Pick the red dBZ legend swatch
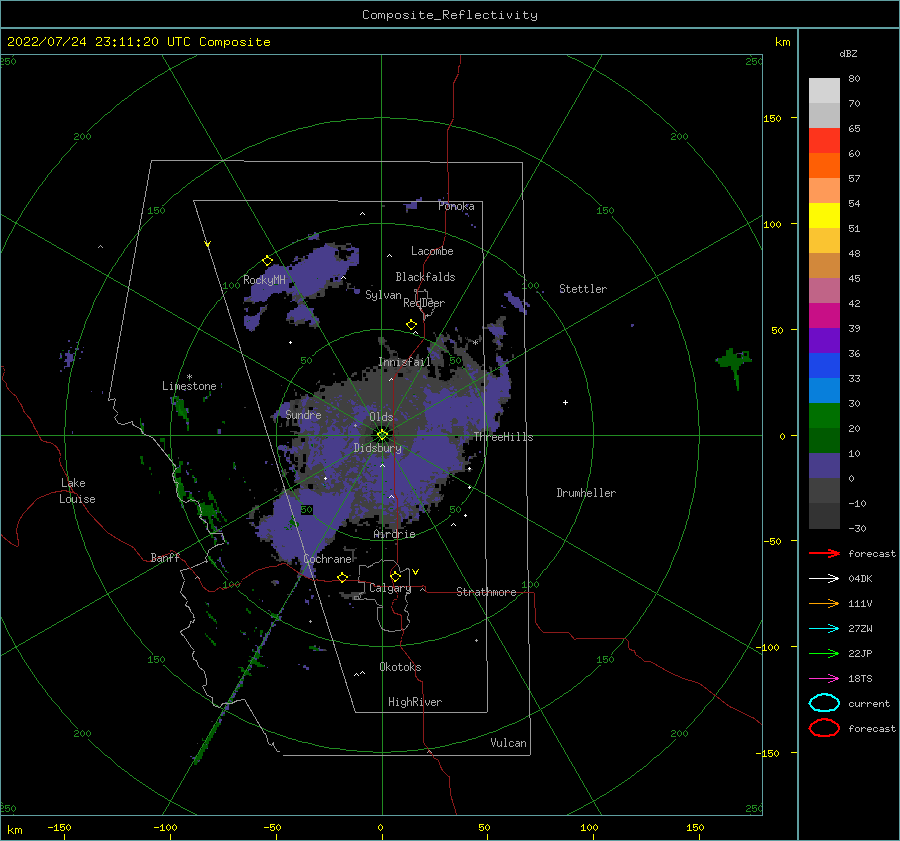 coord(824,141)
